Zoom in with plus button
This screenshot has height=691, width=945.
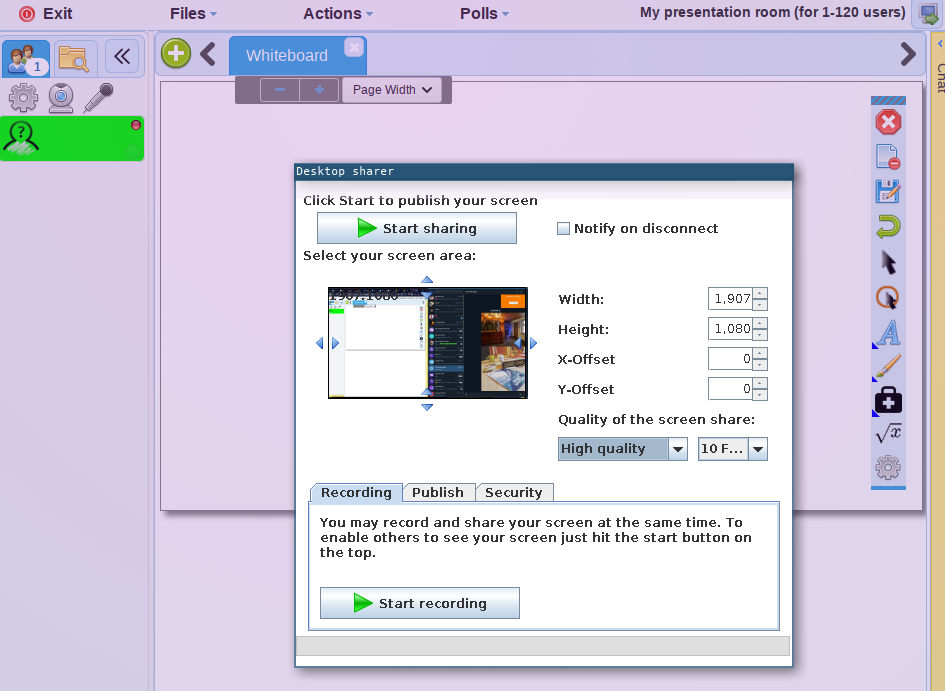click(x=319, y=90)
